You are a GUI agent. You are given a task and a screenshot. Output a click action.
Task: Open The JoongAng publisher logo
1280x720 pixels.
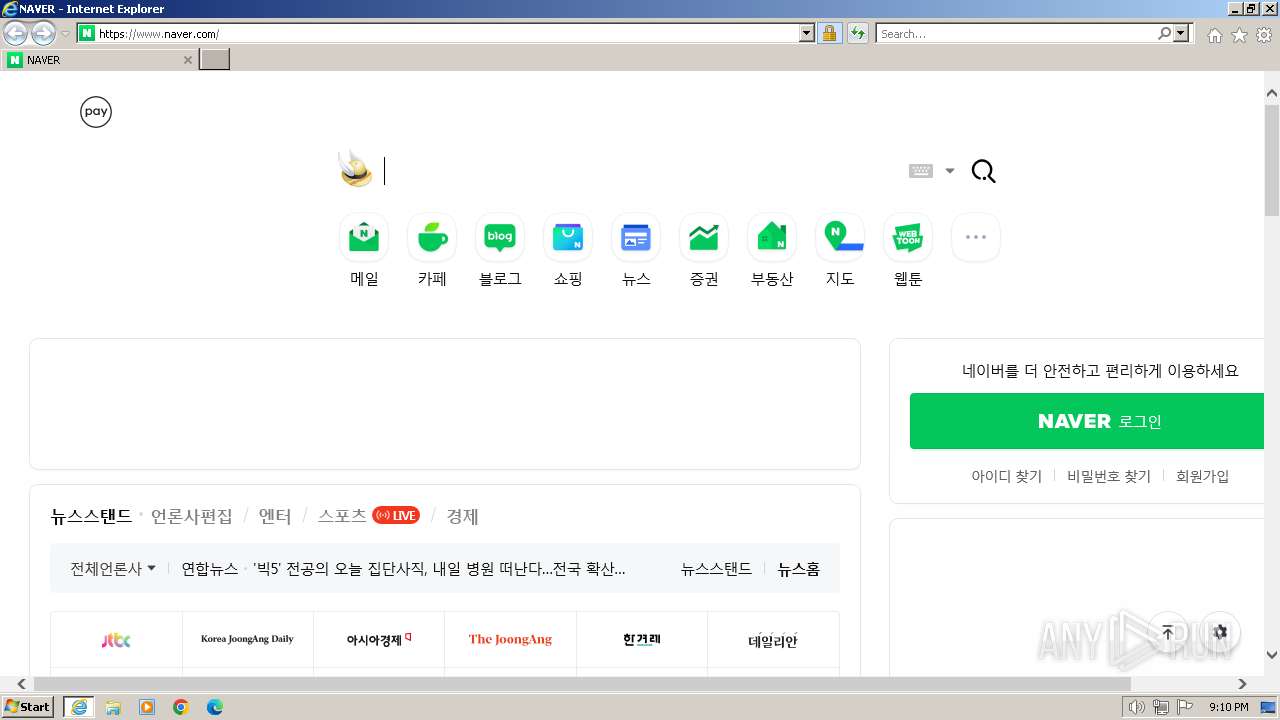pos(510,640)
